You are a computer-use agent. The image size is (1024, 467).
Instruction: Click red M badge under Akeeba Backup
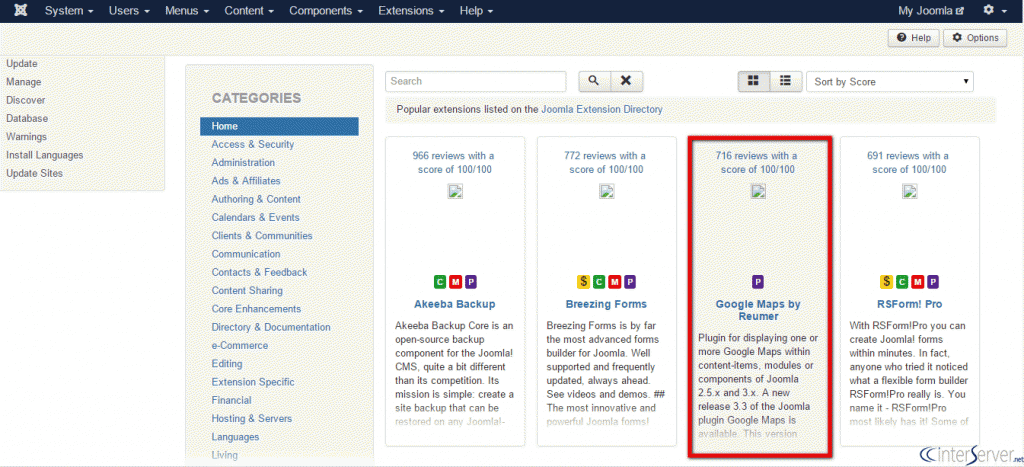coord(455,282)
